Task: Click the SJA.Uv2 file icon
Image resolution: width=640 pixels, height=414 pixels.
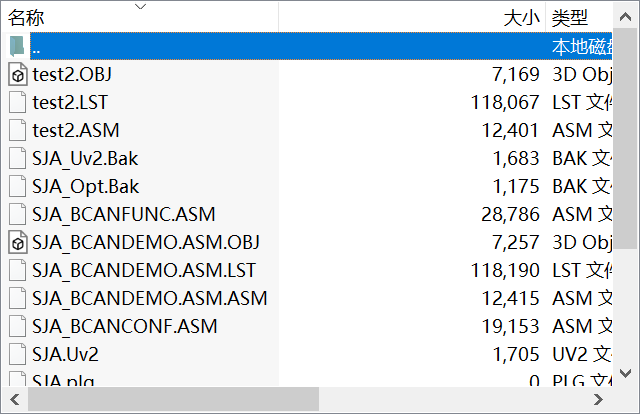Action: pos(18,354)
